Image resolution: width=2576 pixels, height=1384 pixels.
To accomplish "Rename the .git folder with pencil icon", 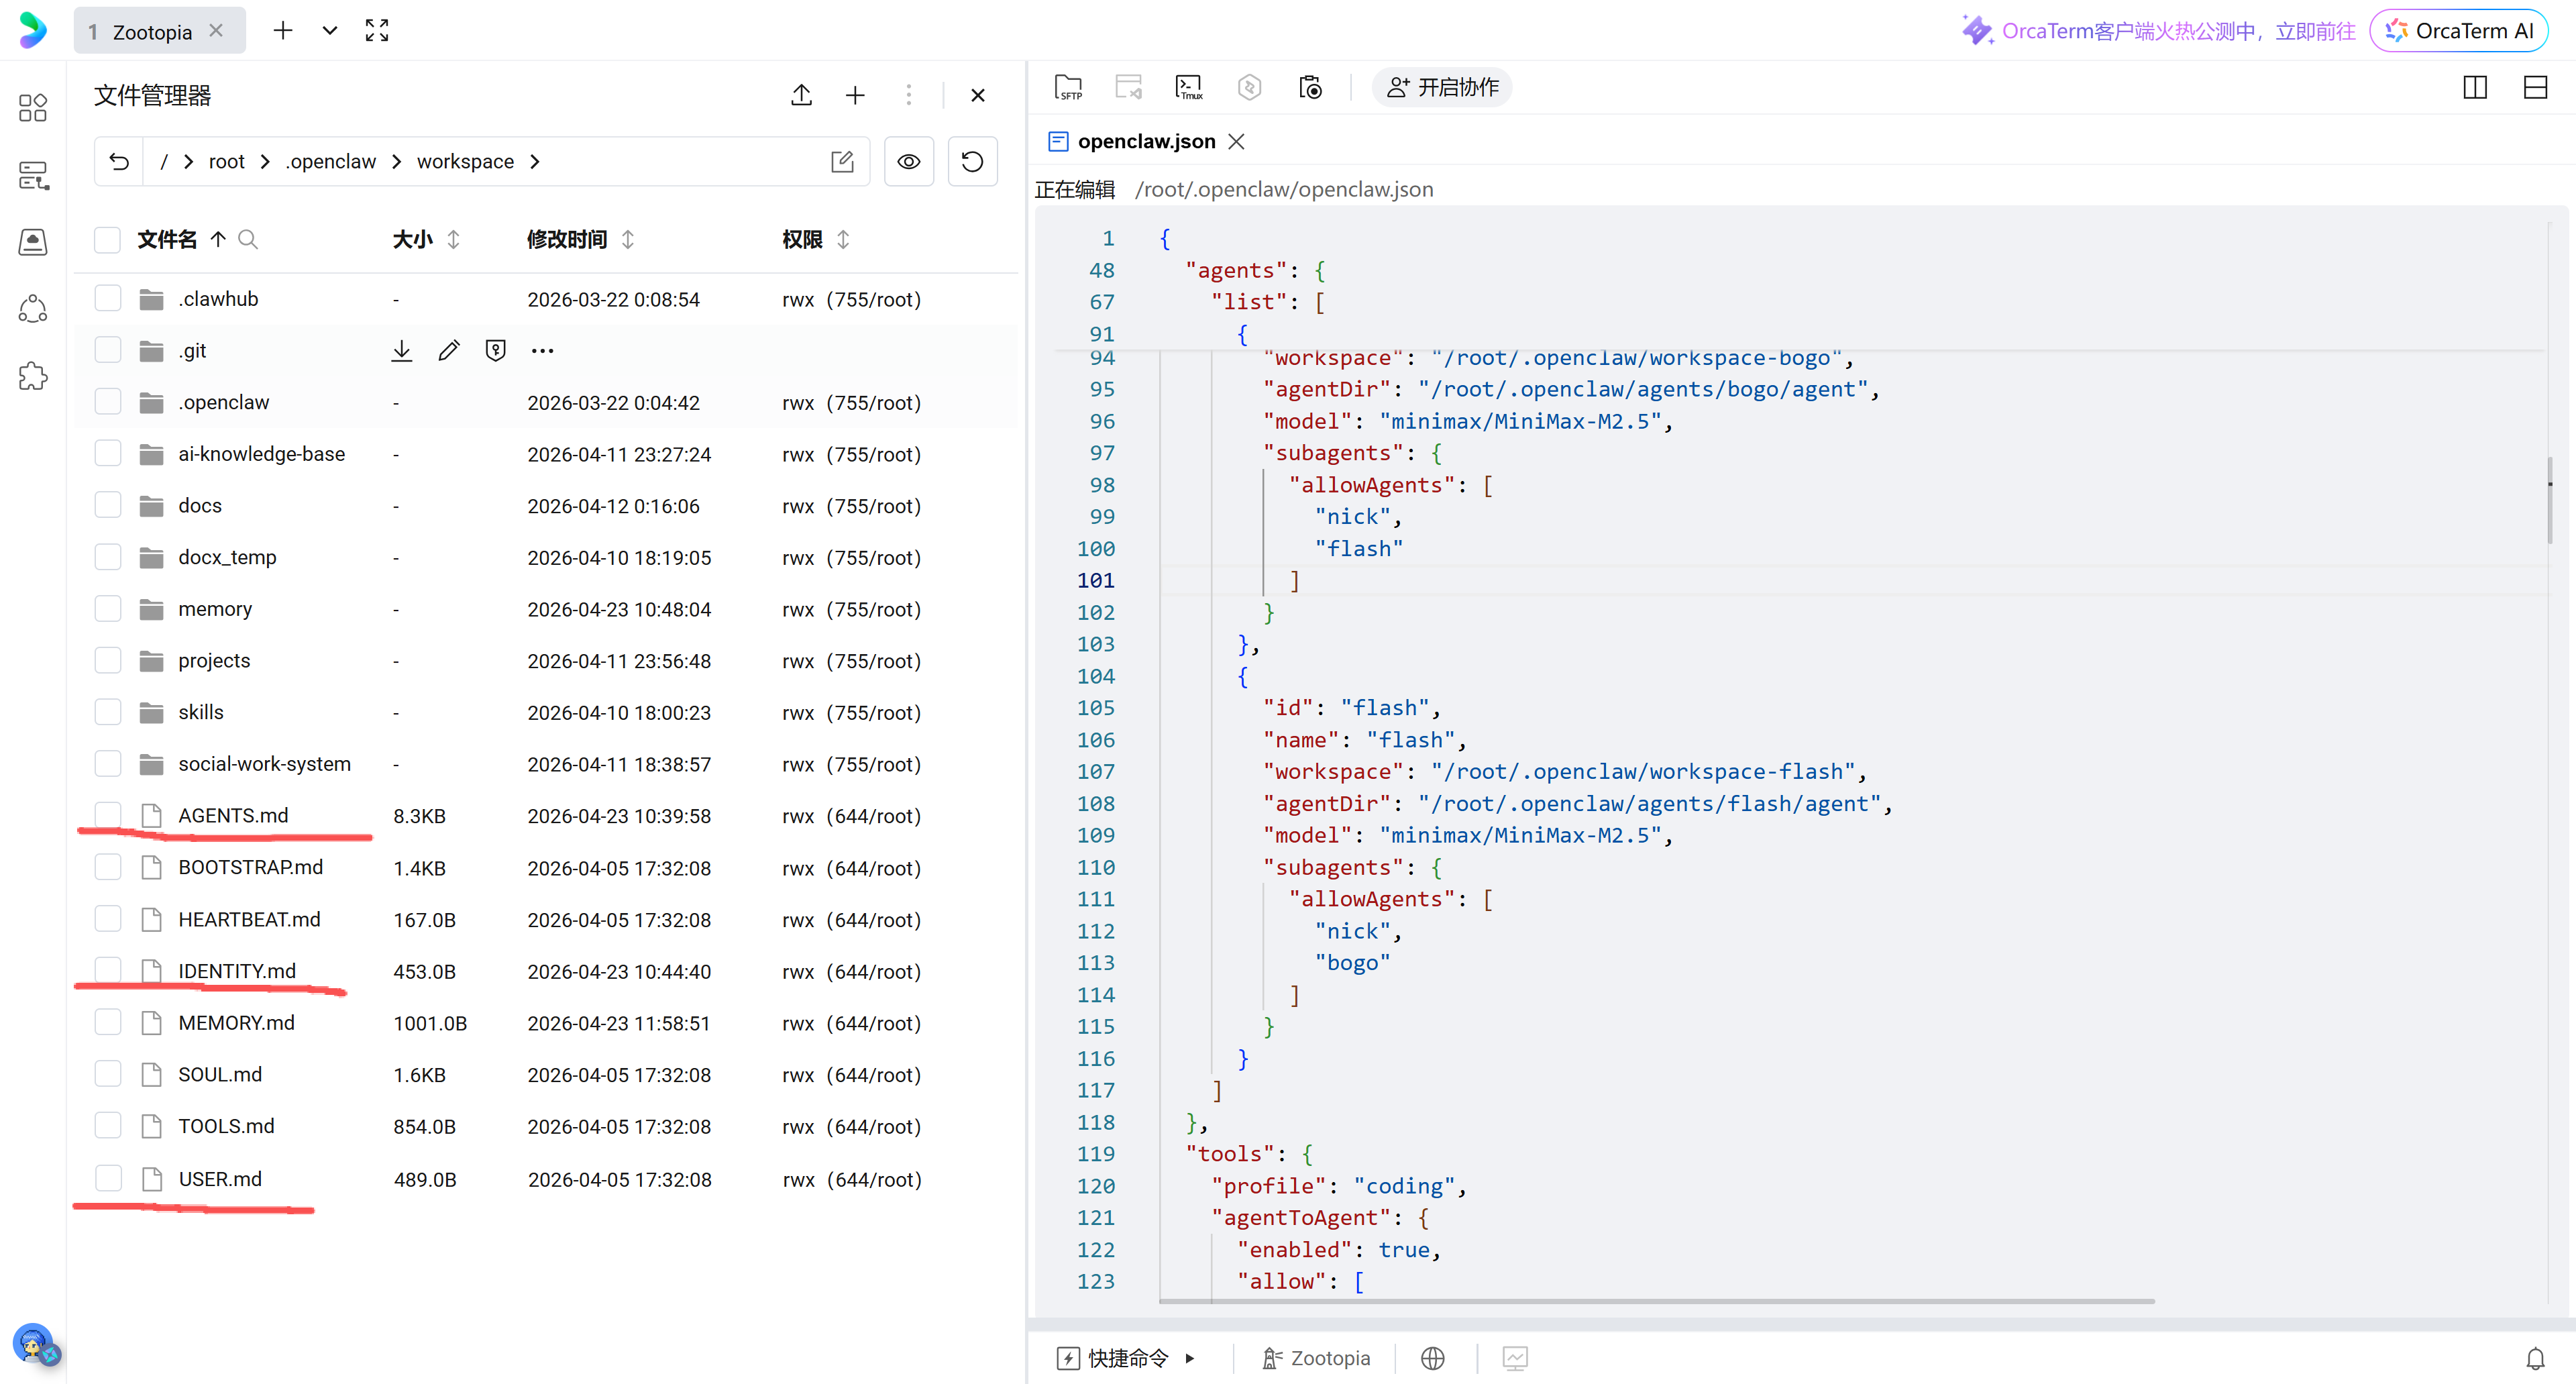I will pyautogui.click(x=449, y=351).
